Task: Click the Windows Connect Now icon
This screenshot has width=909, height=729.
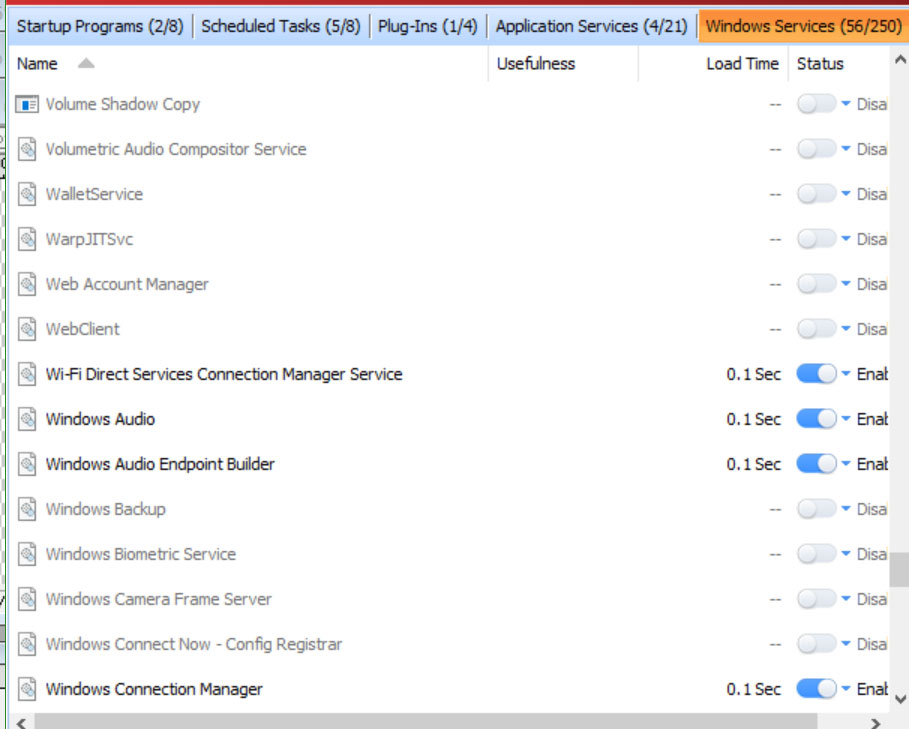Action: 27,644
